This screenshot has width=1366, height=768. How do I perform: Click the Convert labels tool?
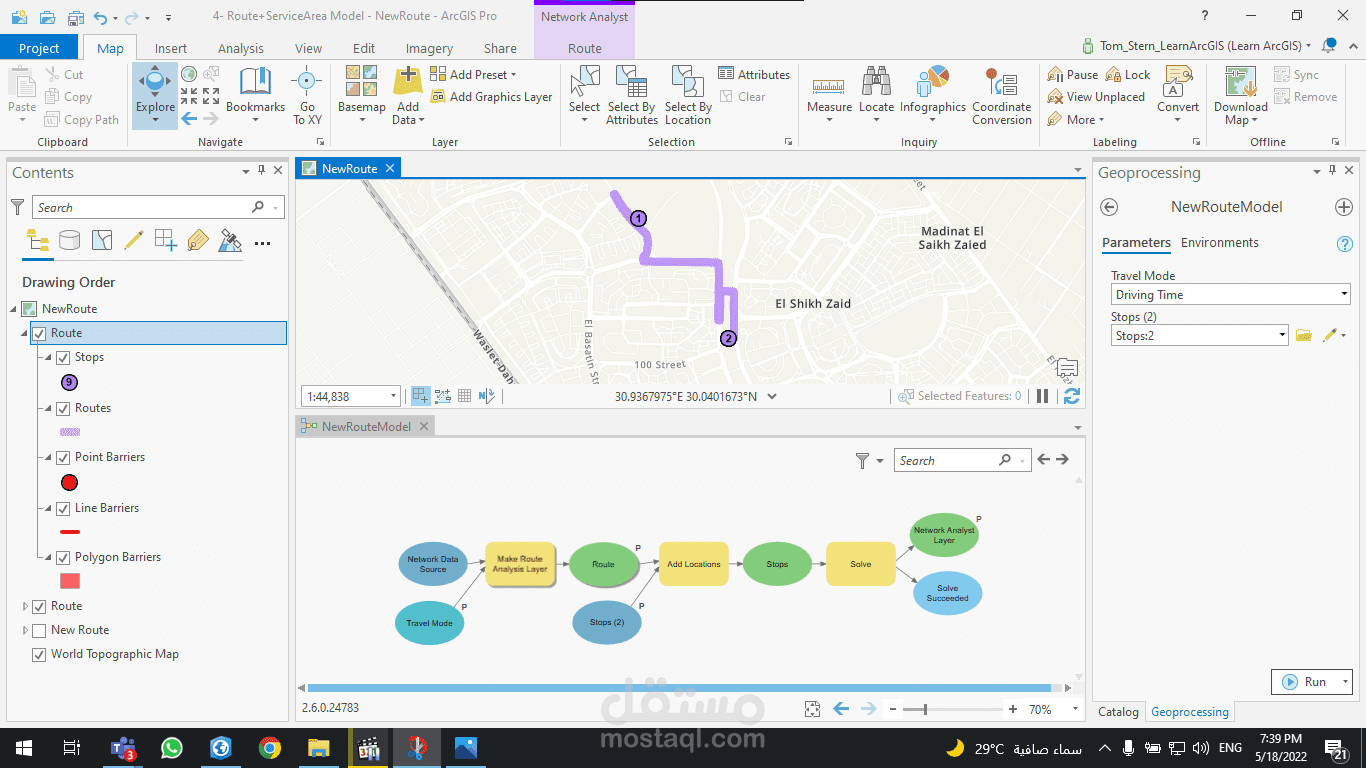click(x=1178, y=95)
